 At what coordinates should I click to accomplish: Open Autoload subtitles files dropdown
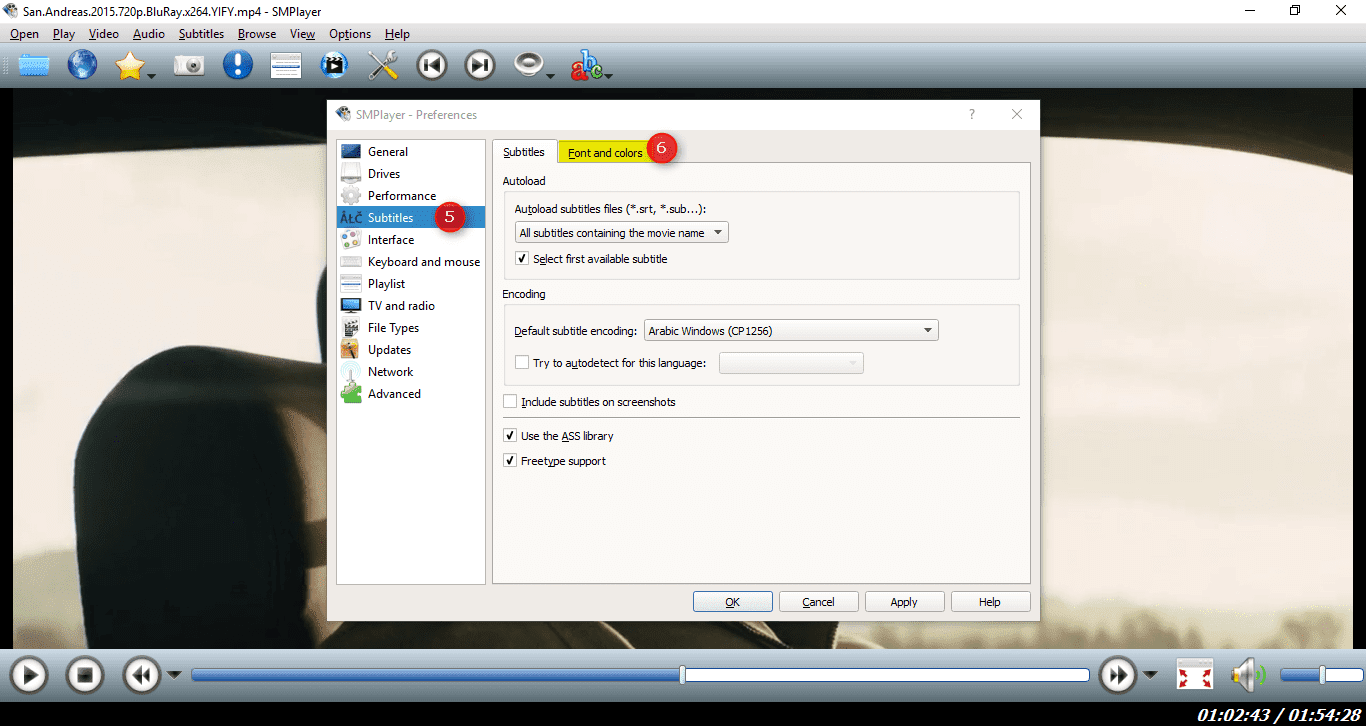click(622, 233)
